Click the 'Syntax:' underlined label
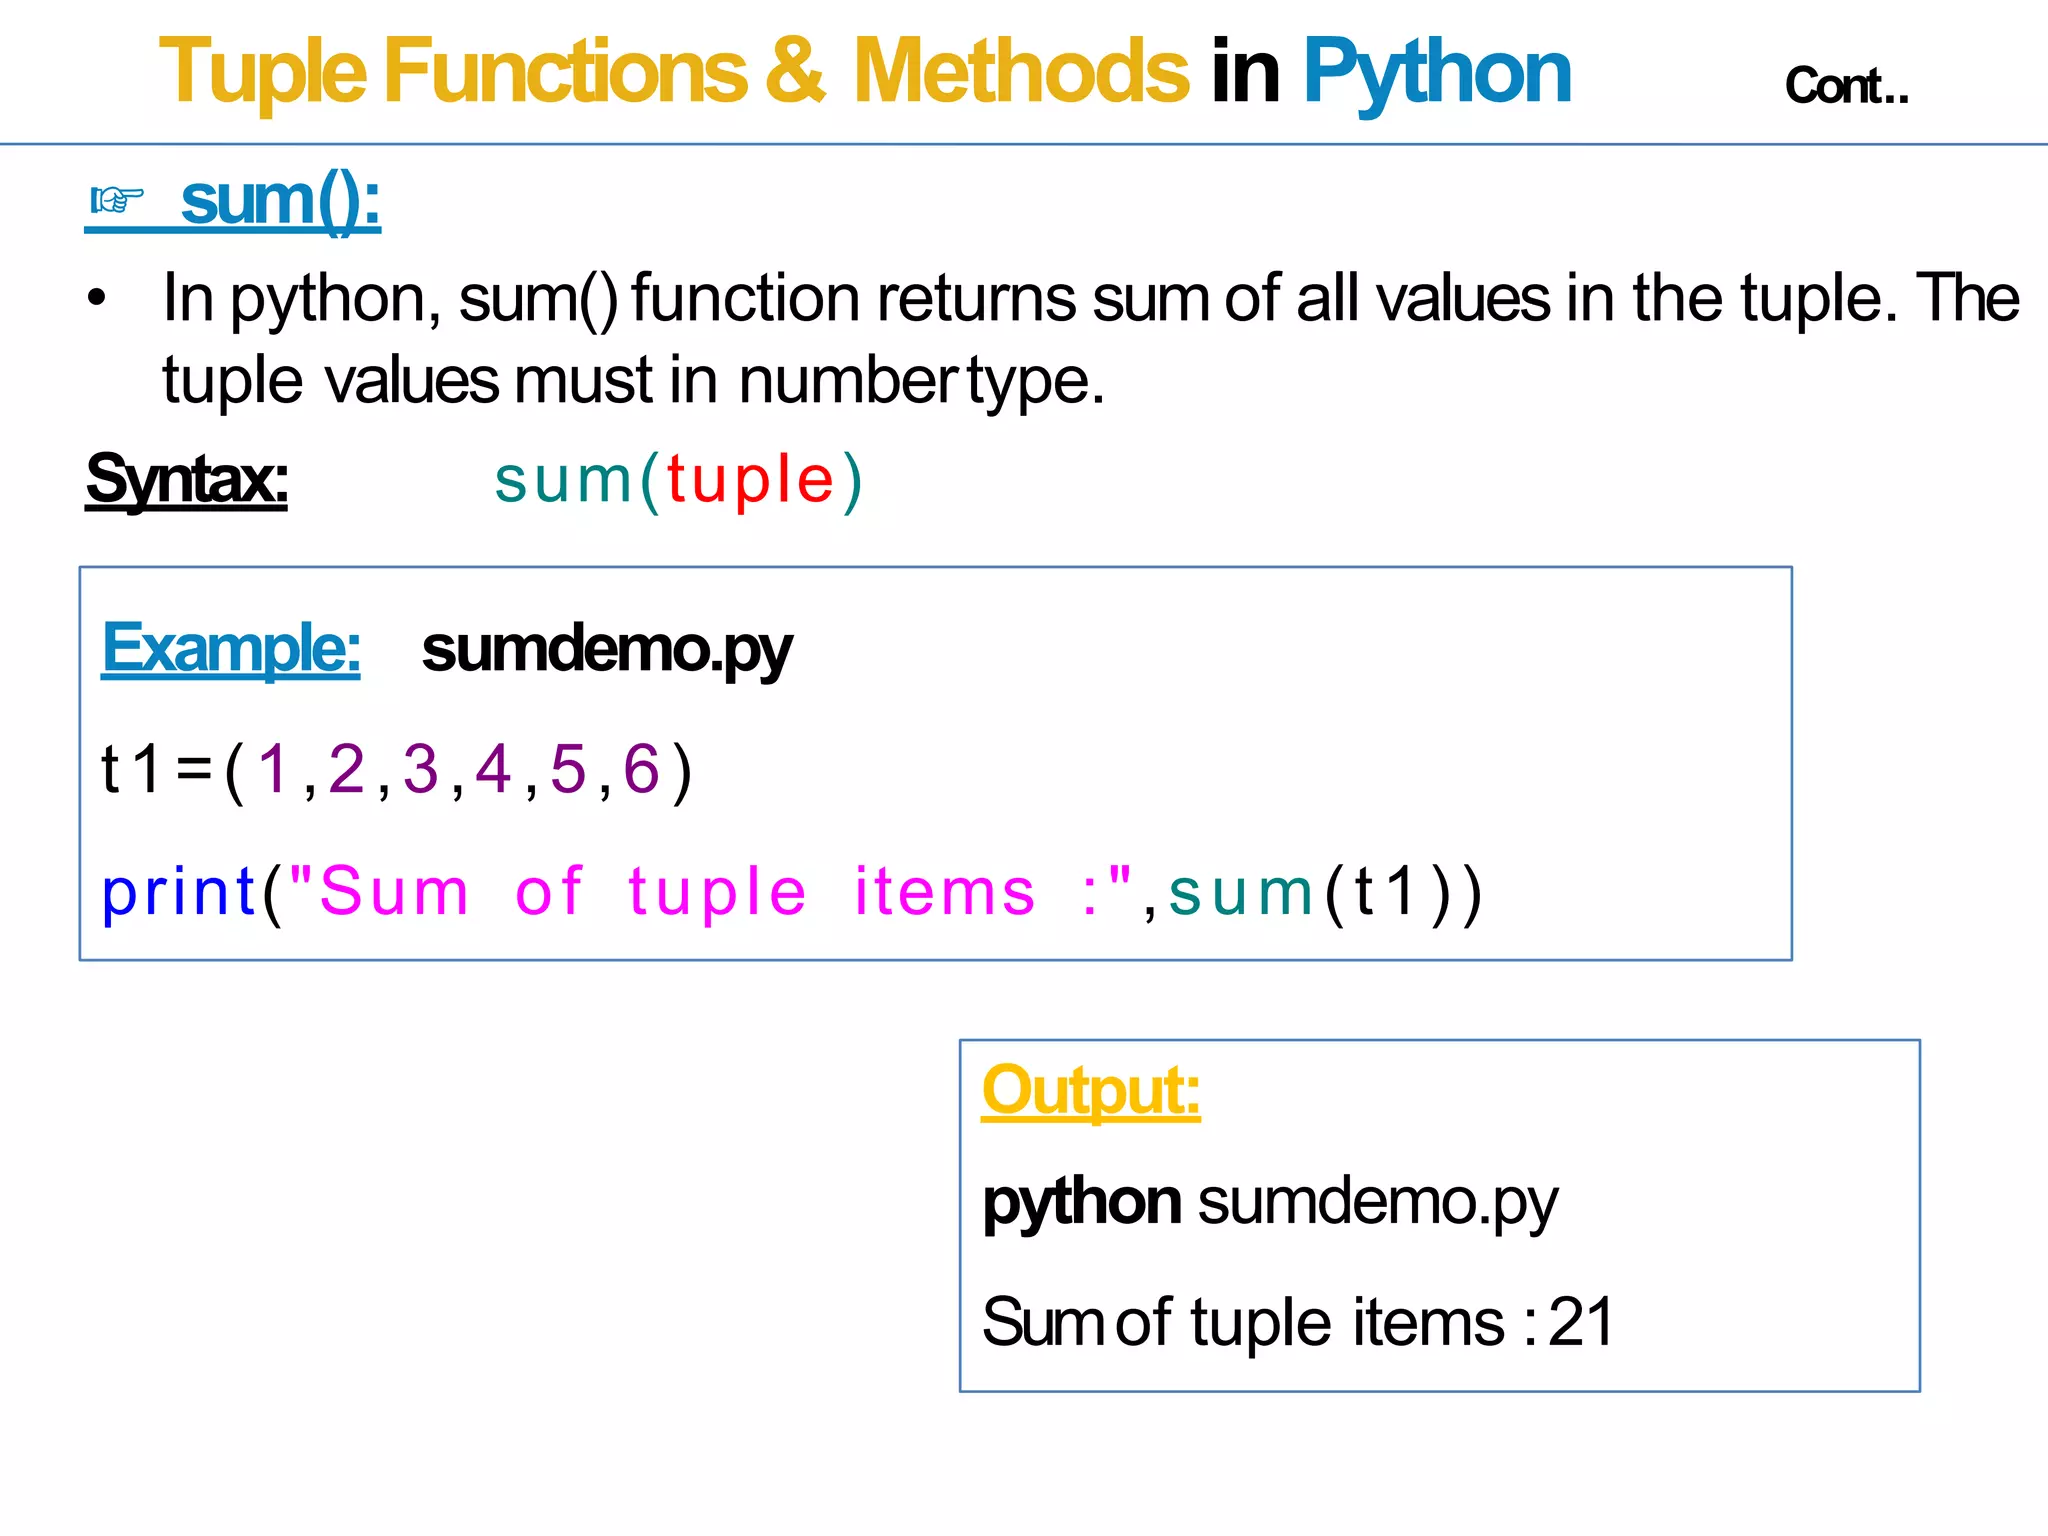 click(x=187, y=480)
